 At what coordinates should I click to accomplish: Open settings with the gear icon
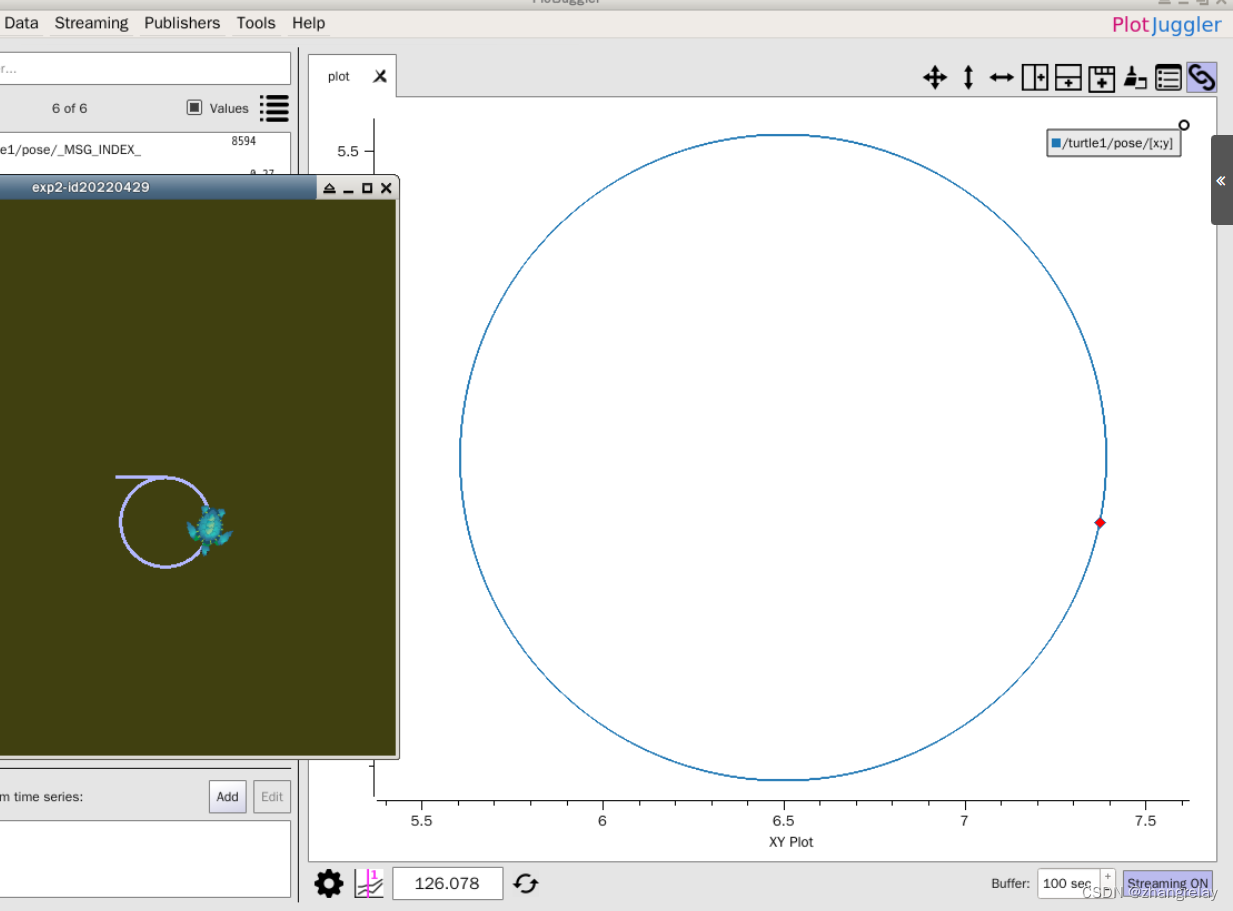click(329, 883)
